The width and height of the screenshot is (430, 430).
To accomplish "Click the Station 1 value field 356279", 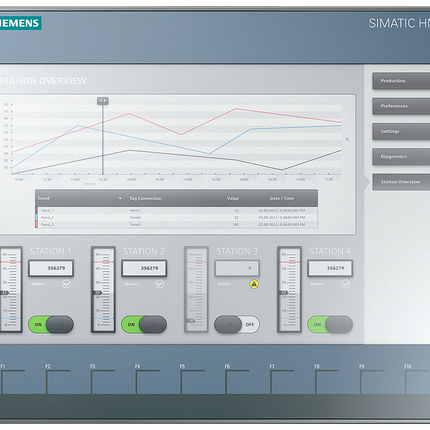I will point(51,268).
